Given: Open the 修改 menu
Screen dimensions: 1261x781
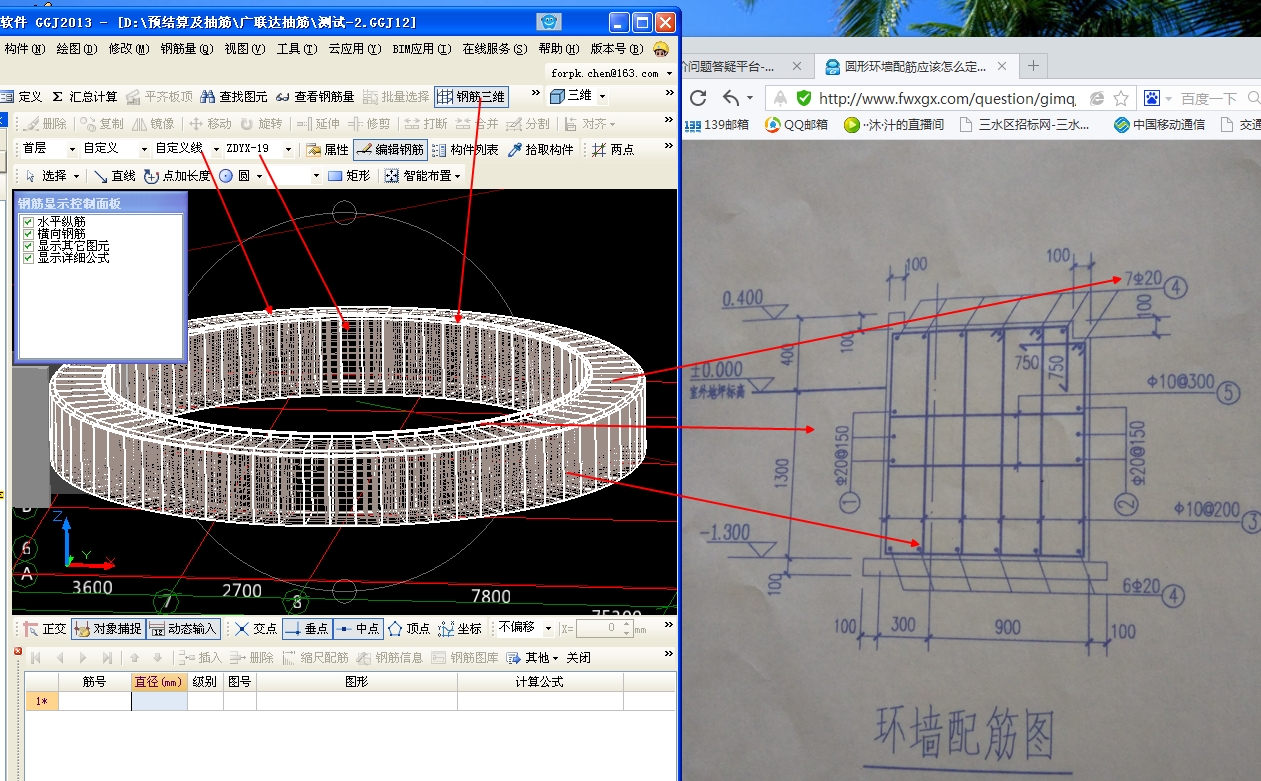Looking at the screenshot, I should [129, 48].
